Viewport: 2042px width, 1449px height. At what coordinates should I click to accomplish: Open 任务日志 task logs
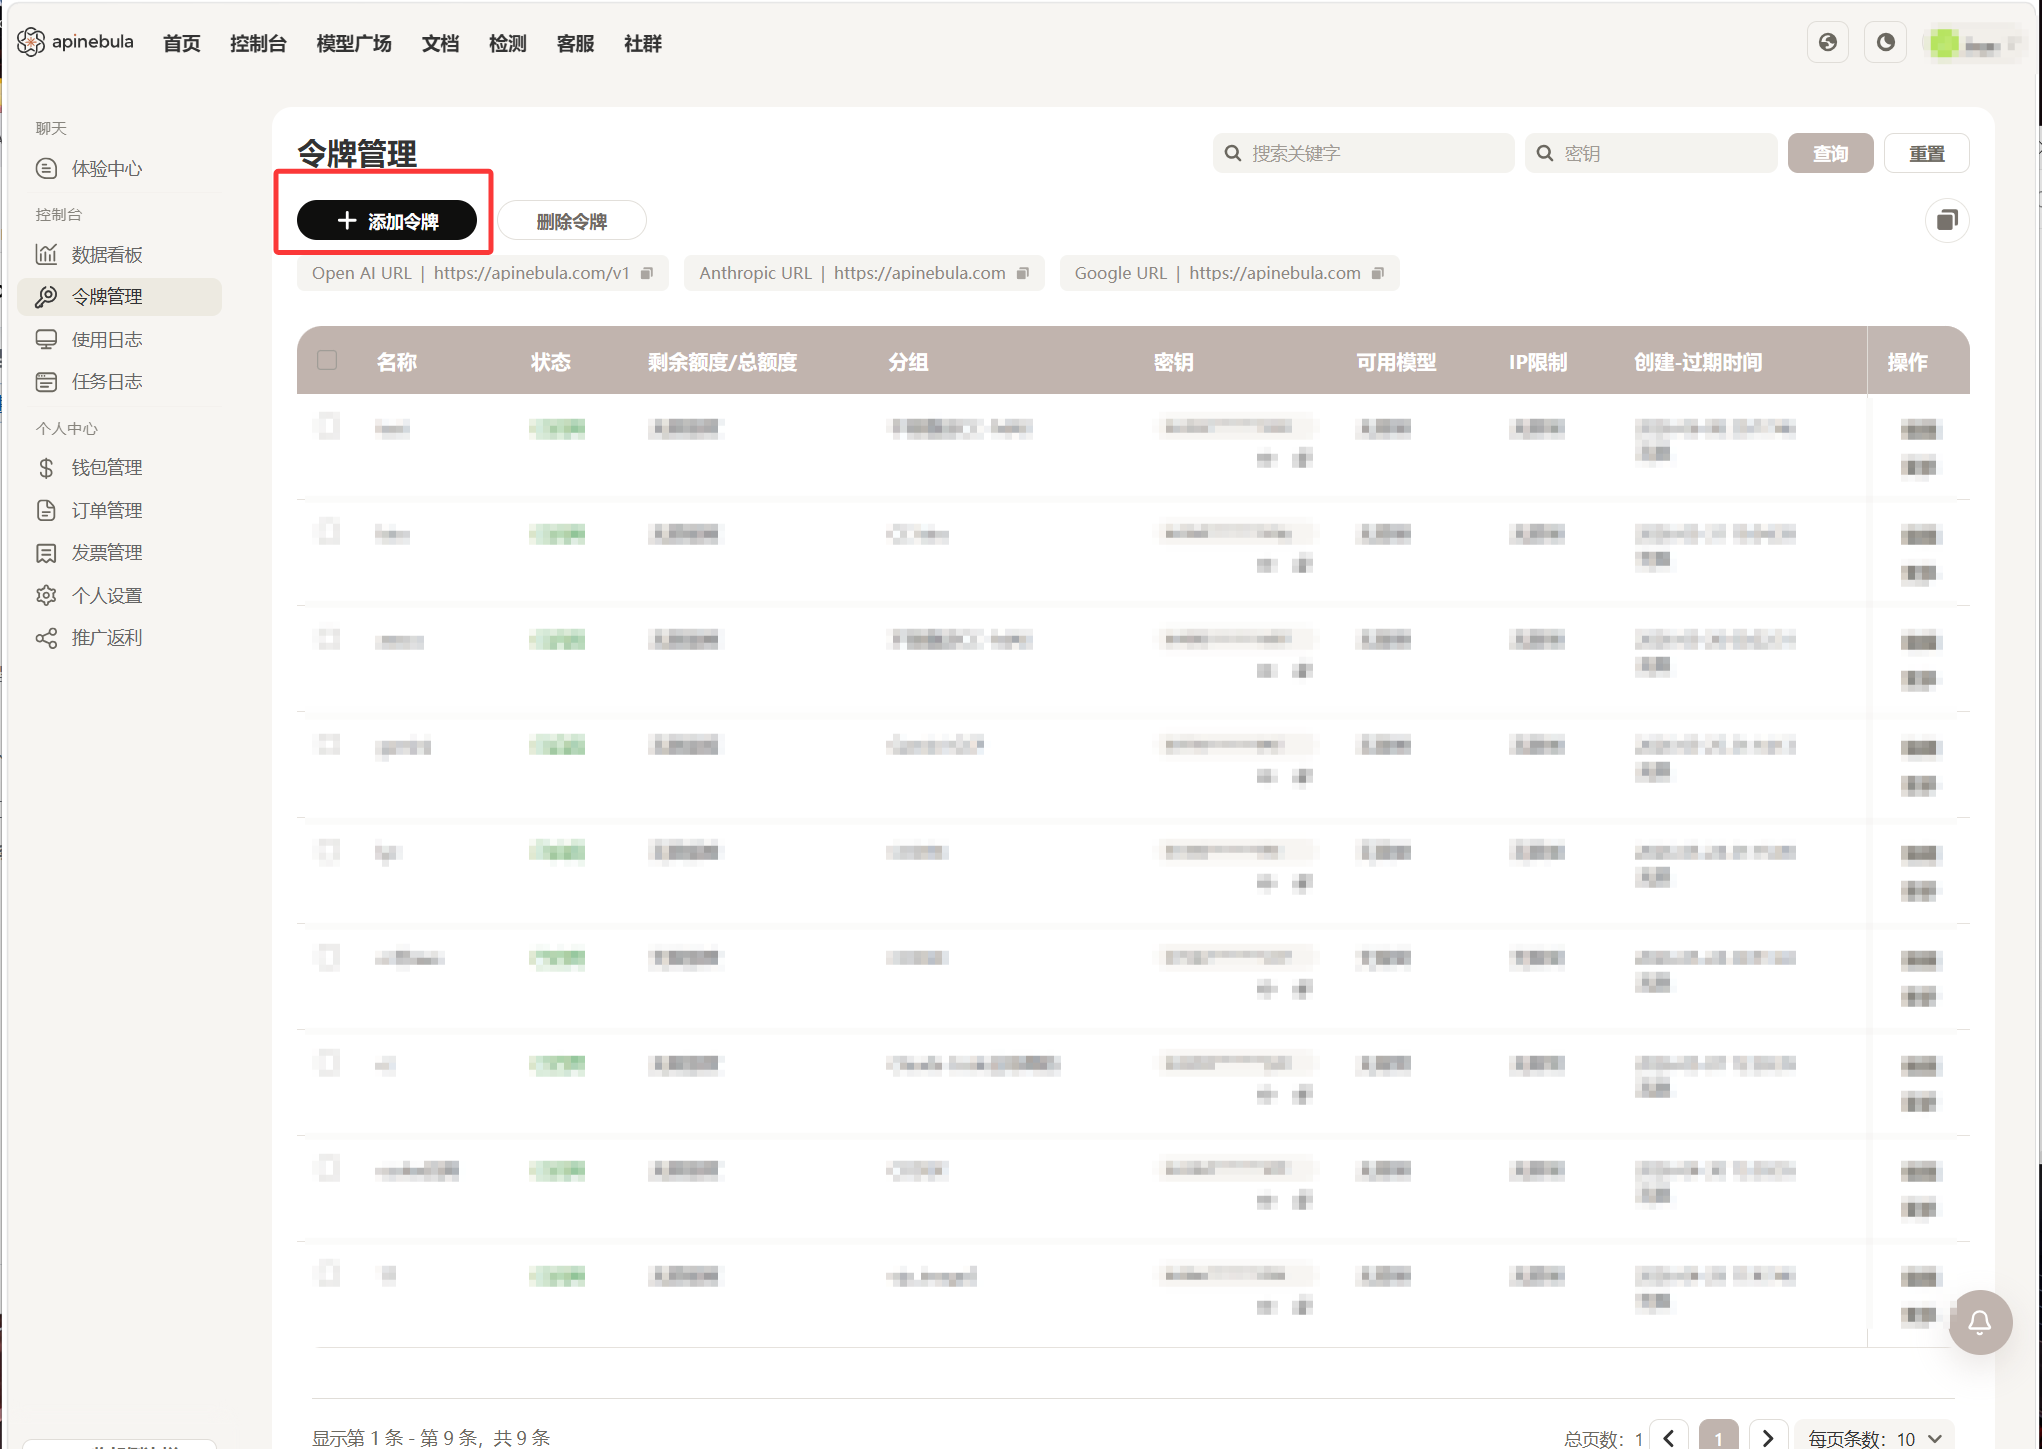pyautogui.click(x=107, y=382)
